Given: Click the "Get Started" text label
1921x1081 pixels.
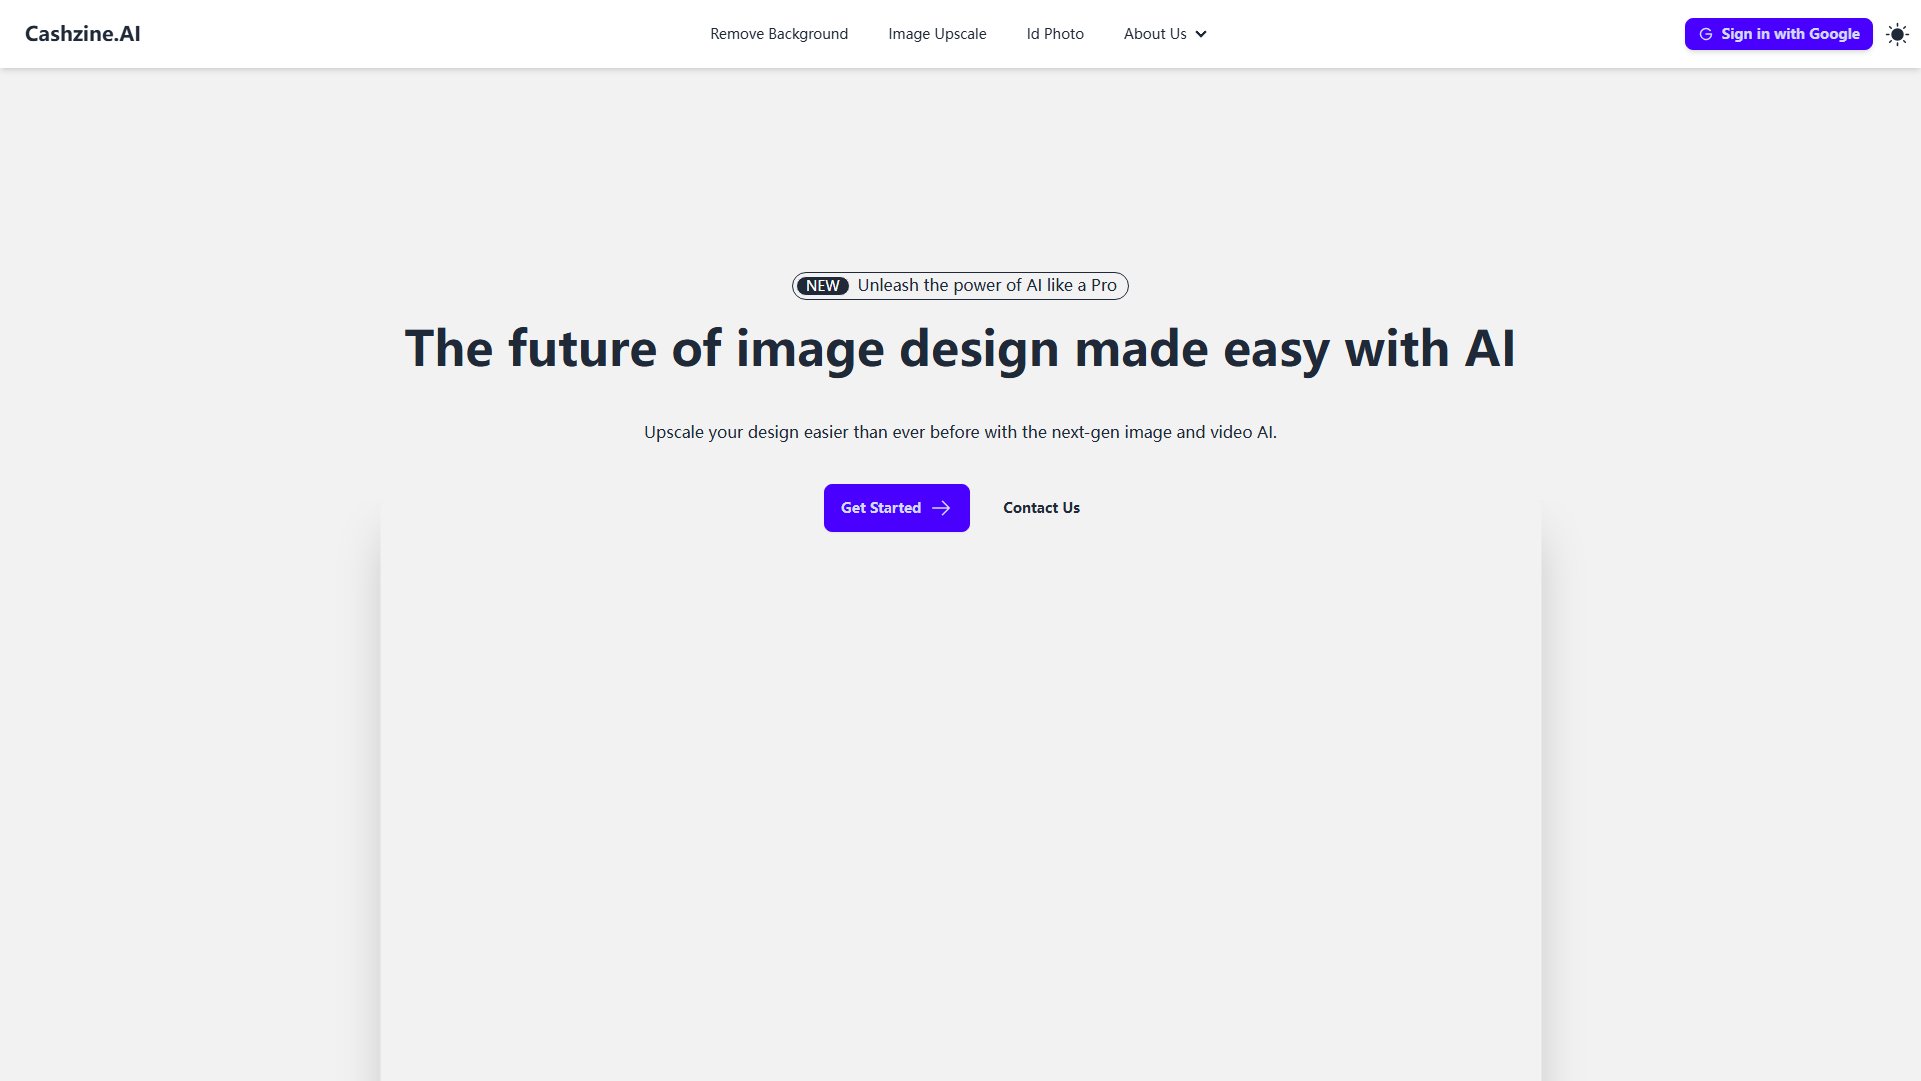Looking at the screenshot, I should [880, 508].
